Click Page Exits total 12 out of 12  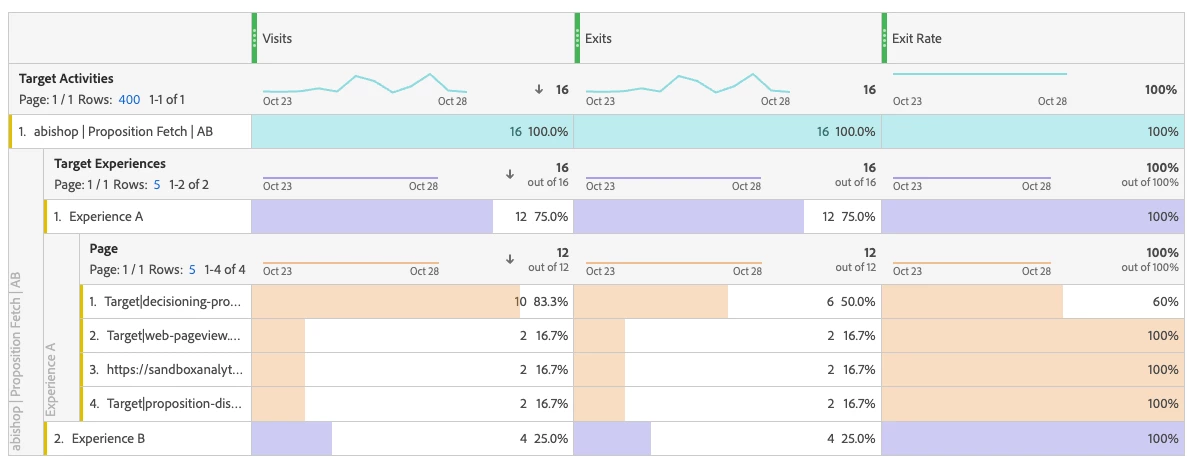click(856, 259)
